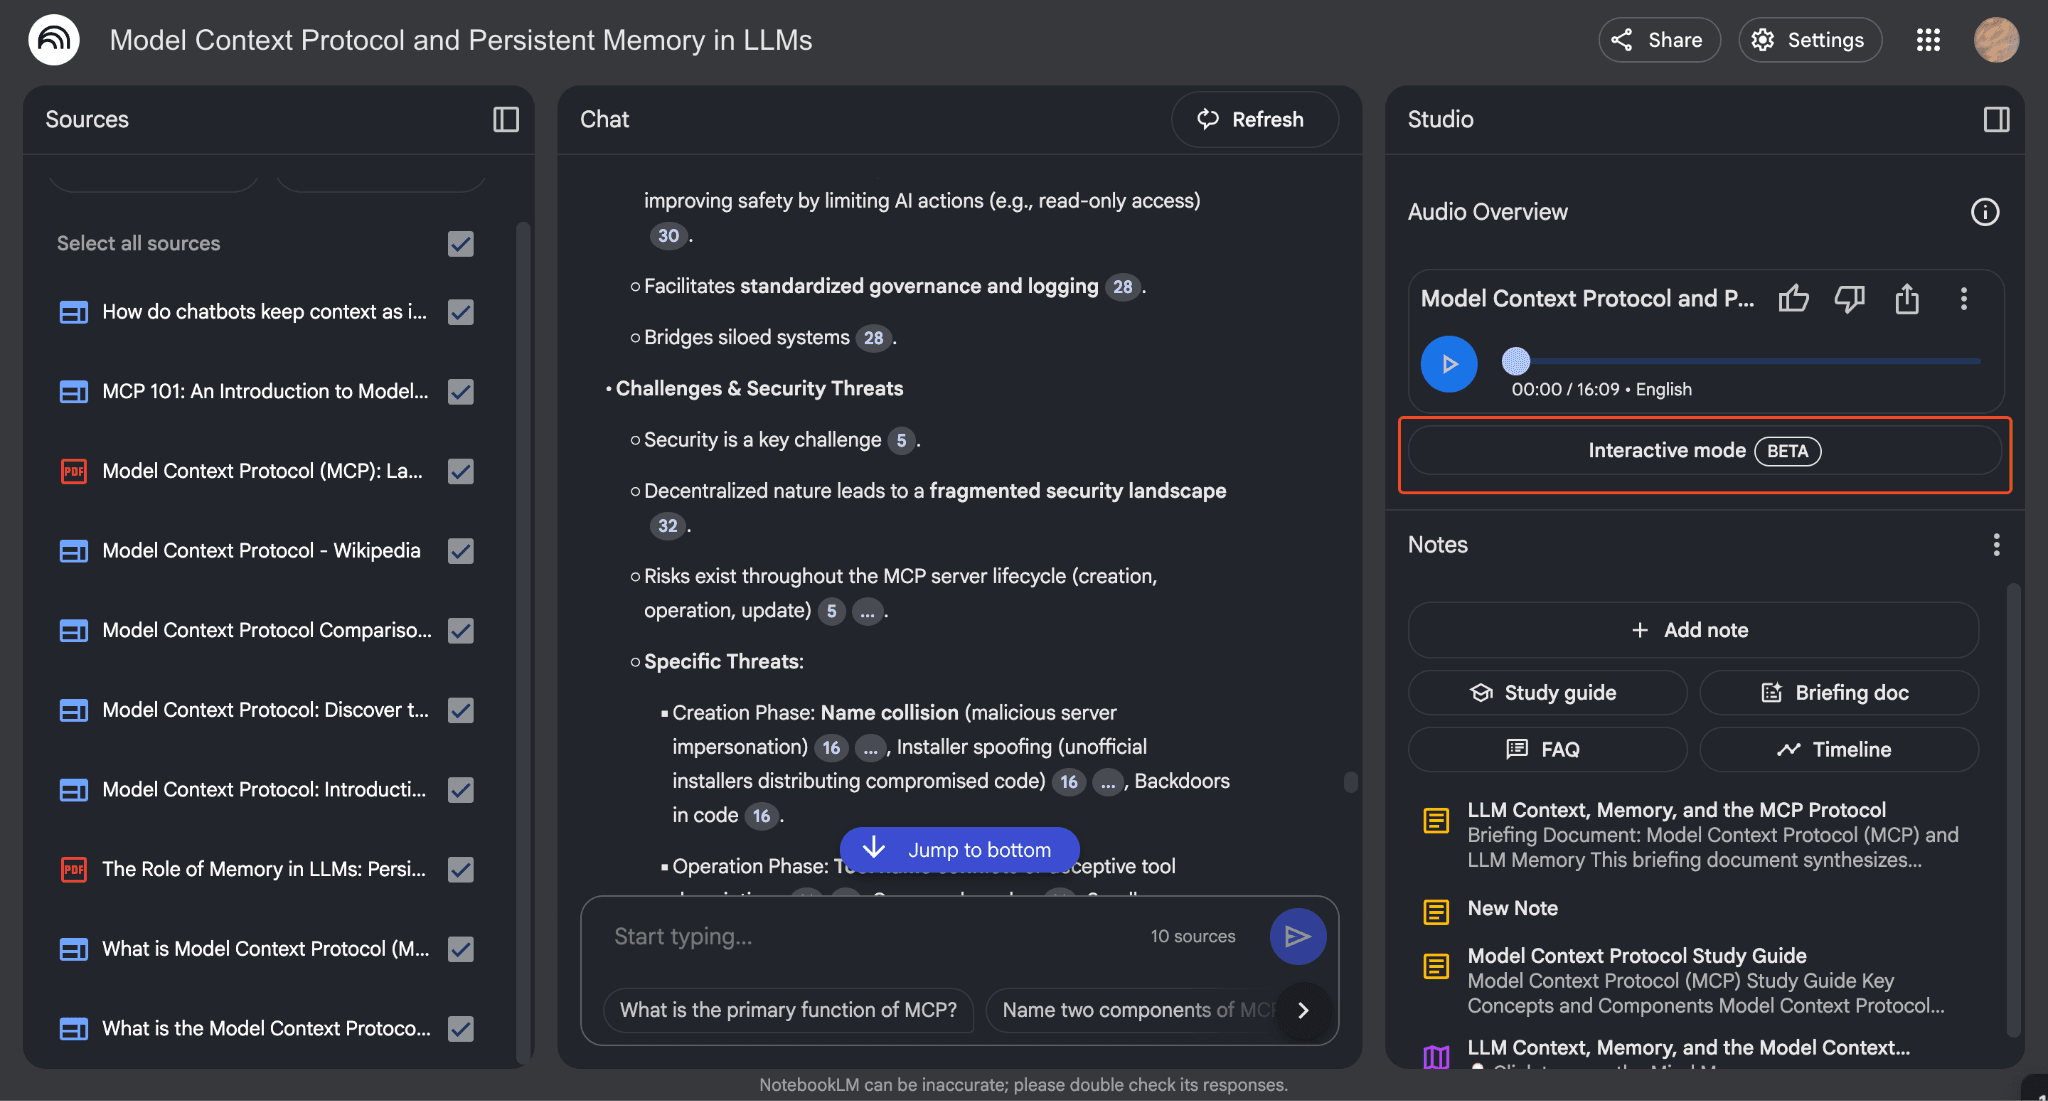Click the Audio Overview info icon
Screen dimensions: 2048x1101
(x=1985, y=211)
